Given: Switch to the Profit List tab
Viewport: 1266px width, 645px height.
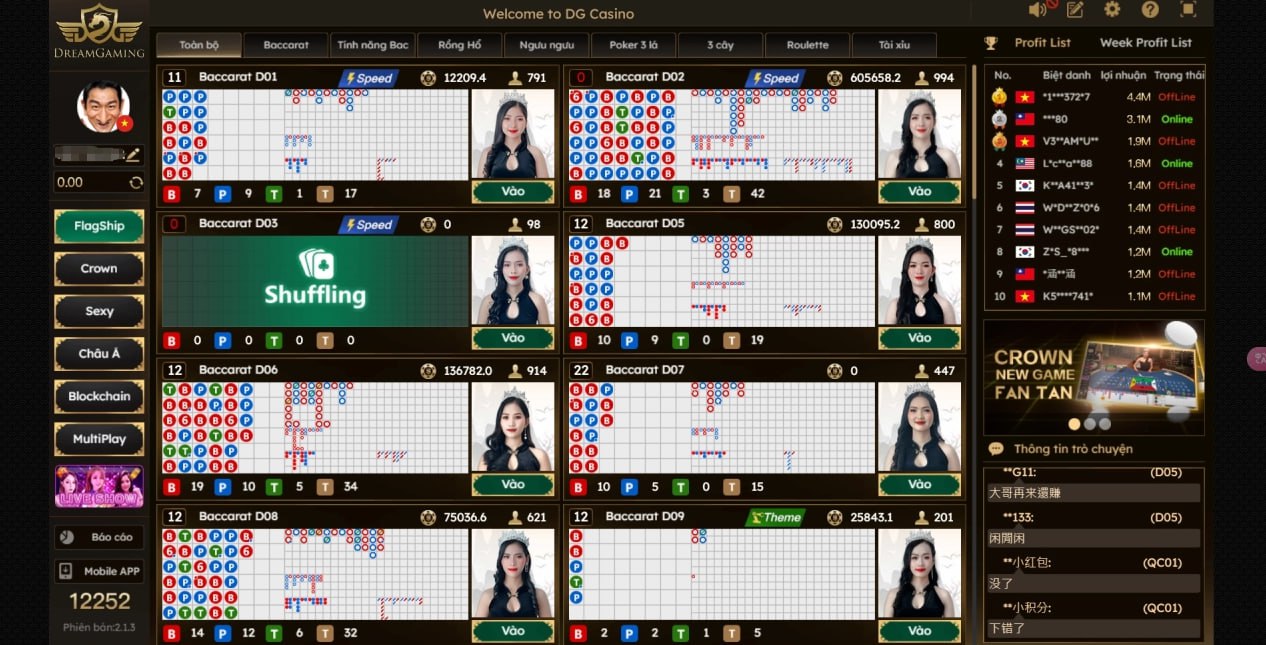Looking at the screenshot, I should click(1042, 43).
